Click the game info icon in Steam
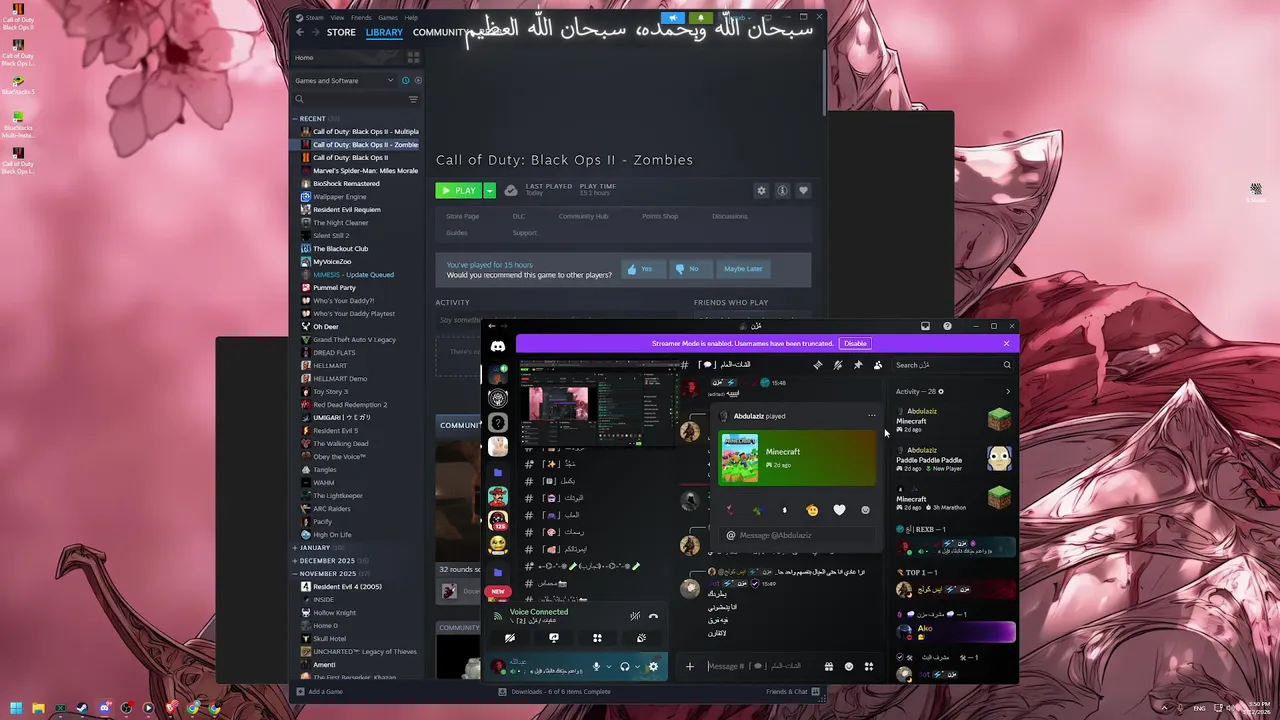This screenshot has width=1280, height=720. [782, 191]
